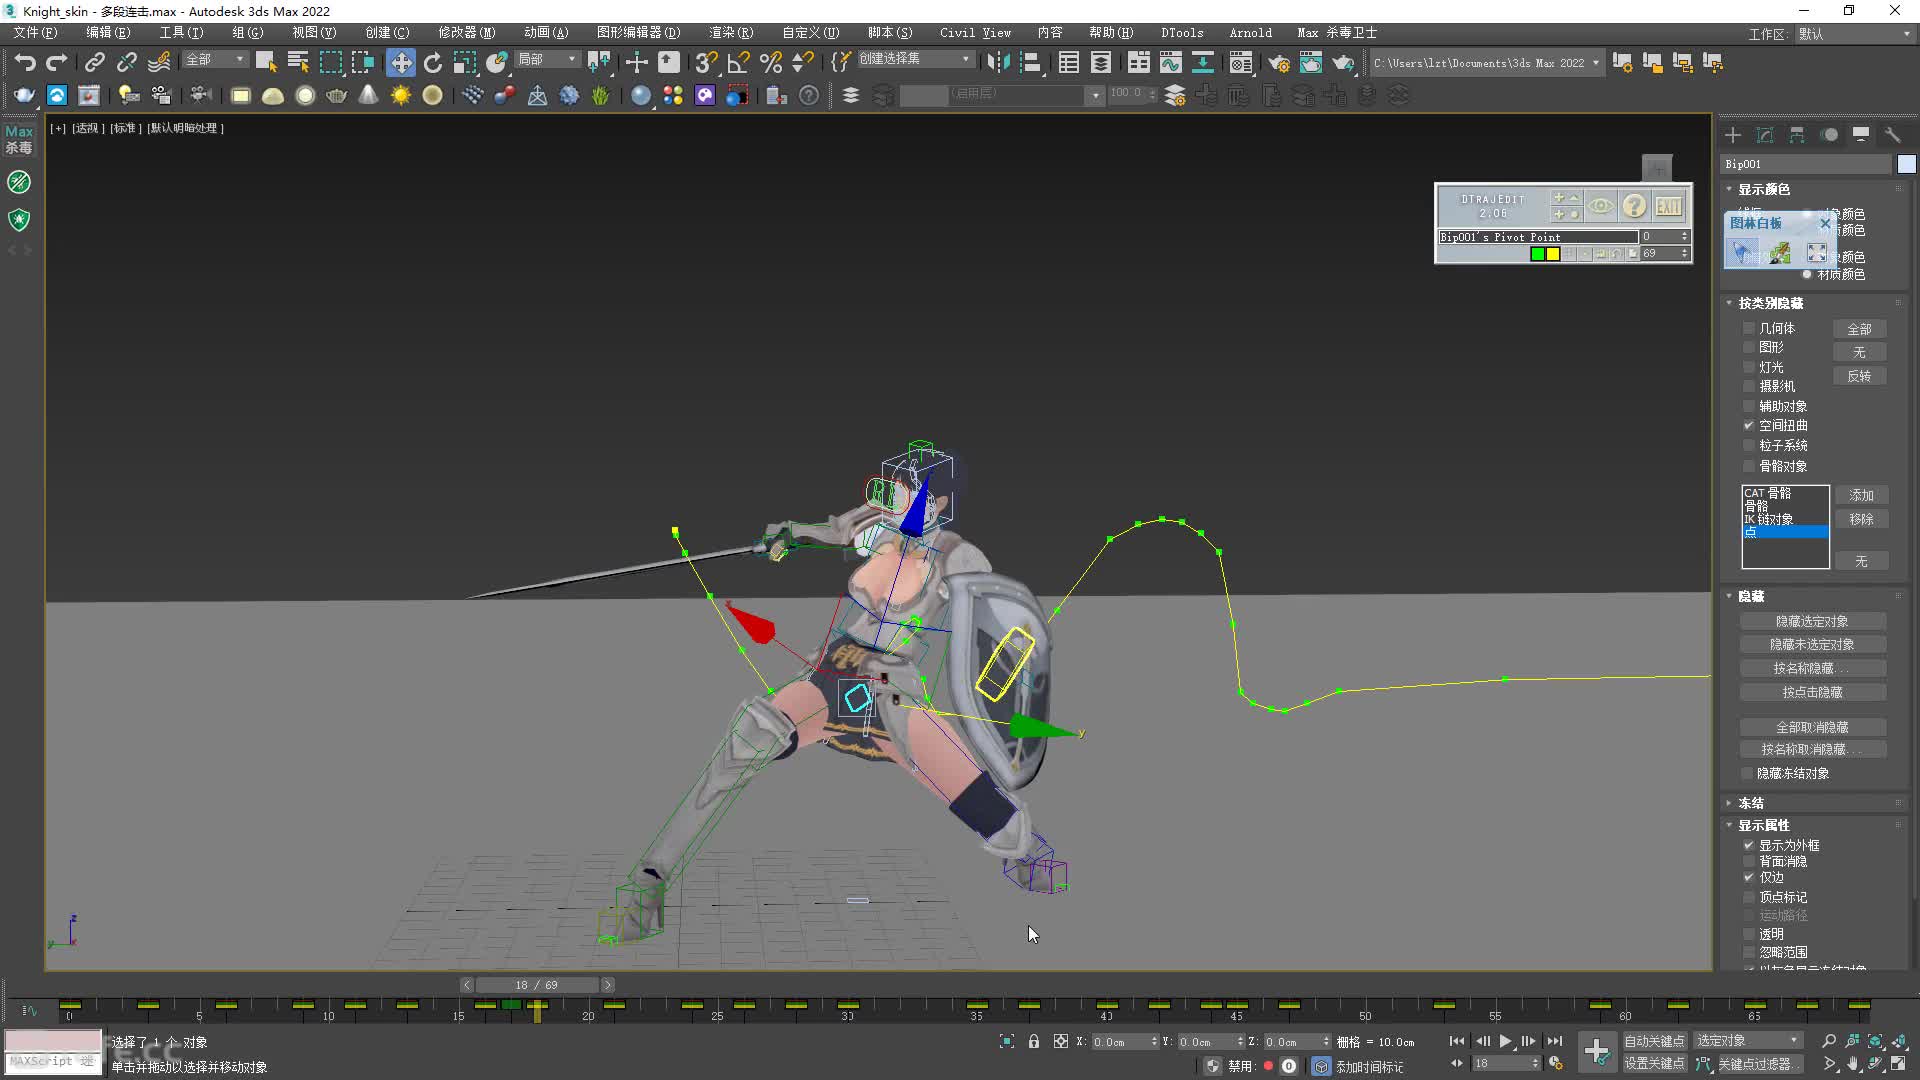Open the 文件 menu
Screen dimensions: 1920x1080
pyautogui.click(x=35, y=33)
